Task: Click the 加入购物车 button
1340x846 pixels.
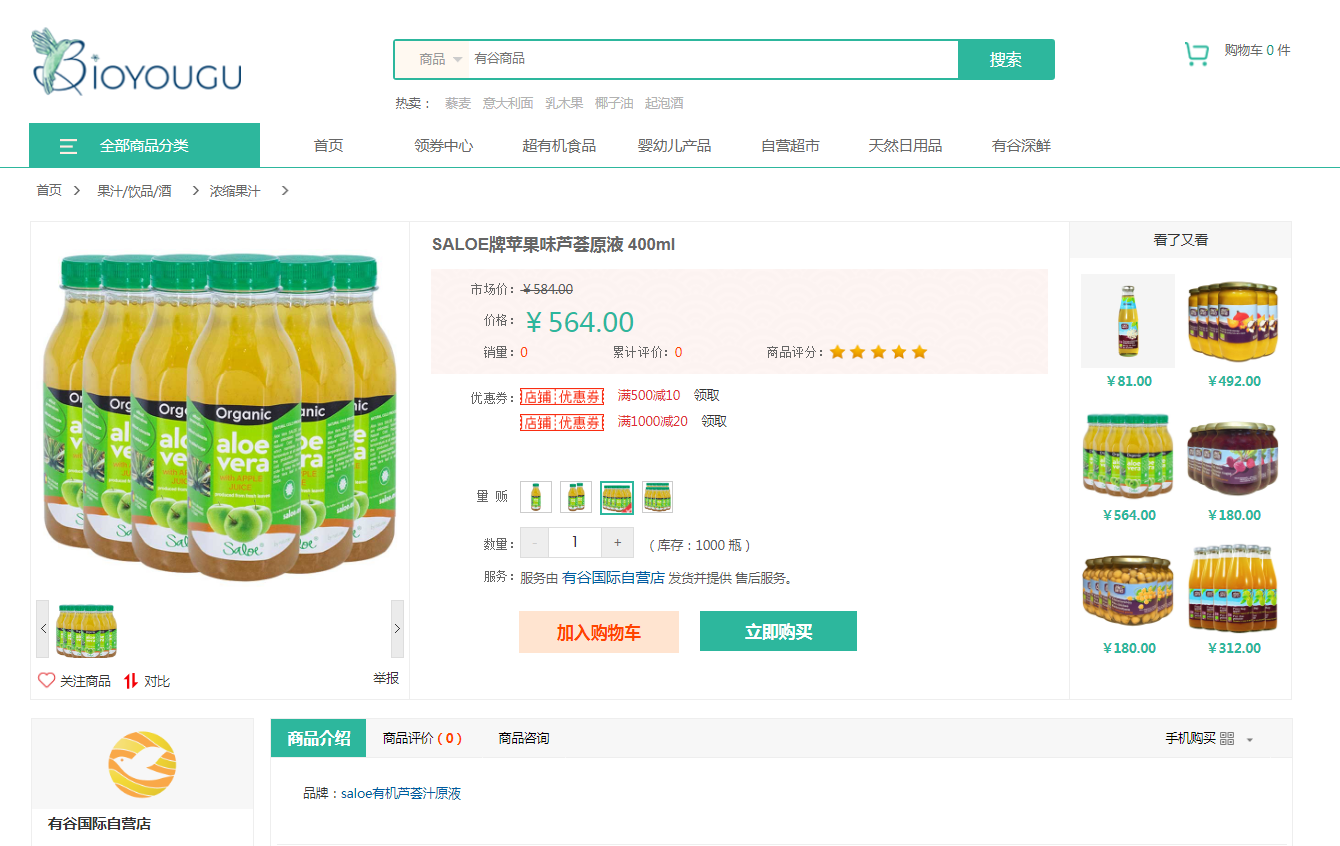Action: (599, 632)
